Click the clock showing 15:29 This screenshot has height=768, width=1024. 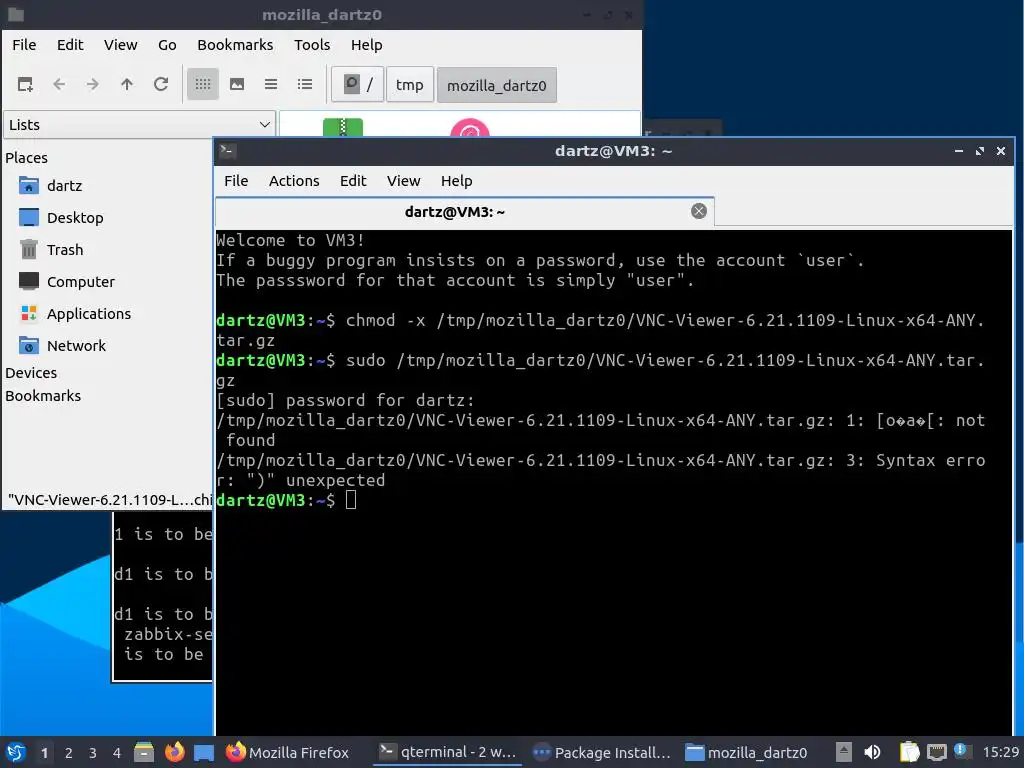1000,752
